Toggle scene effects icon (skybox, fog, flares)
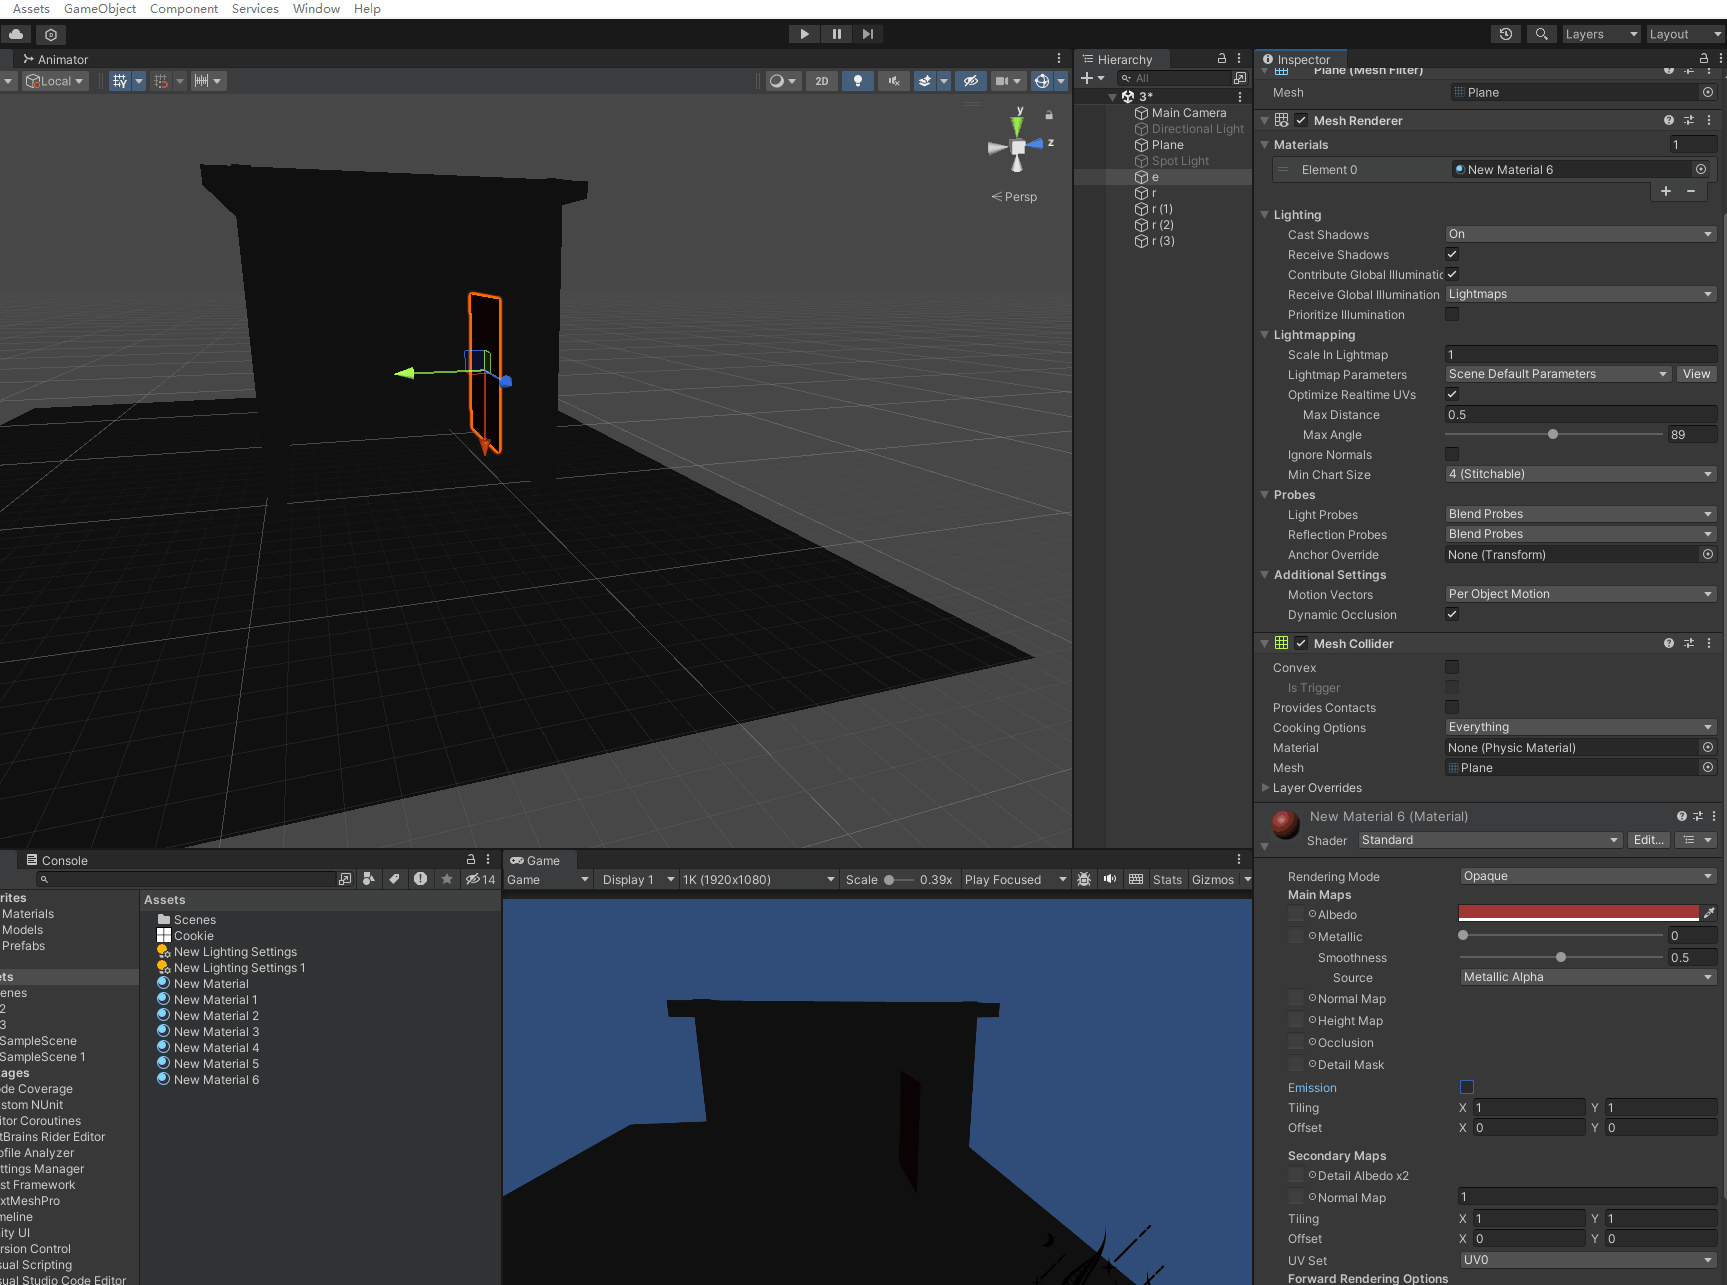1727x1285 pixels. tap(926, 81)
